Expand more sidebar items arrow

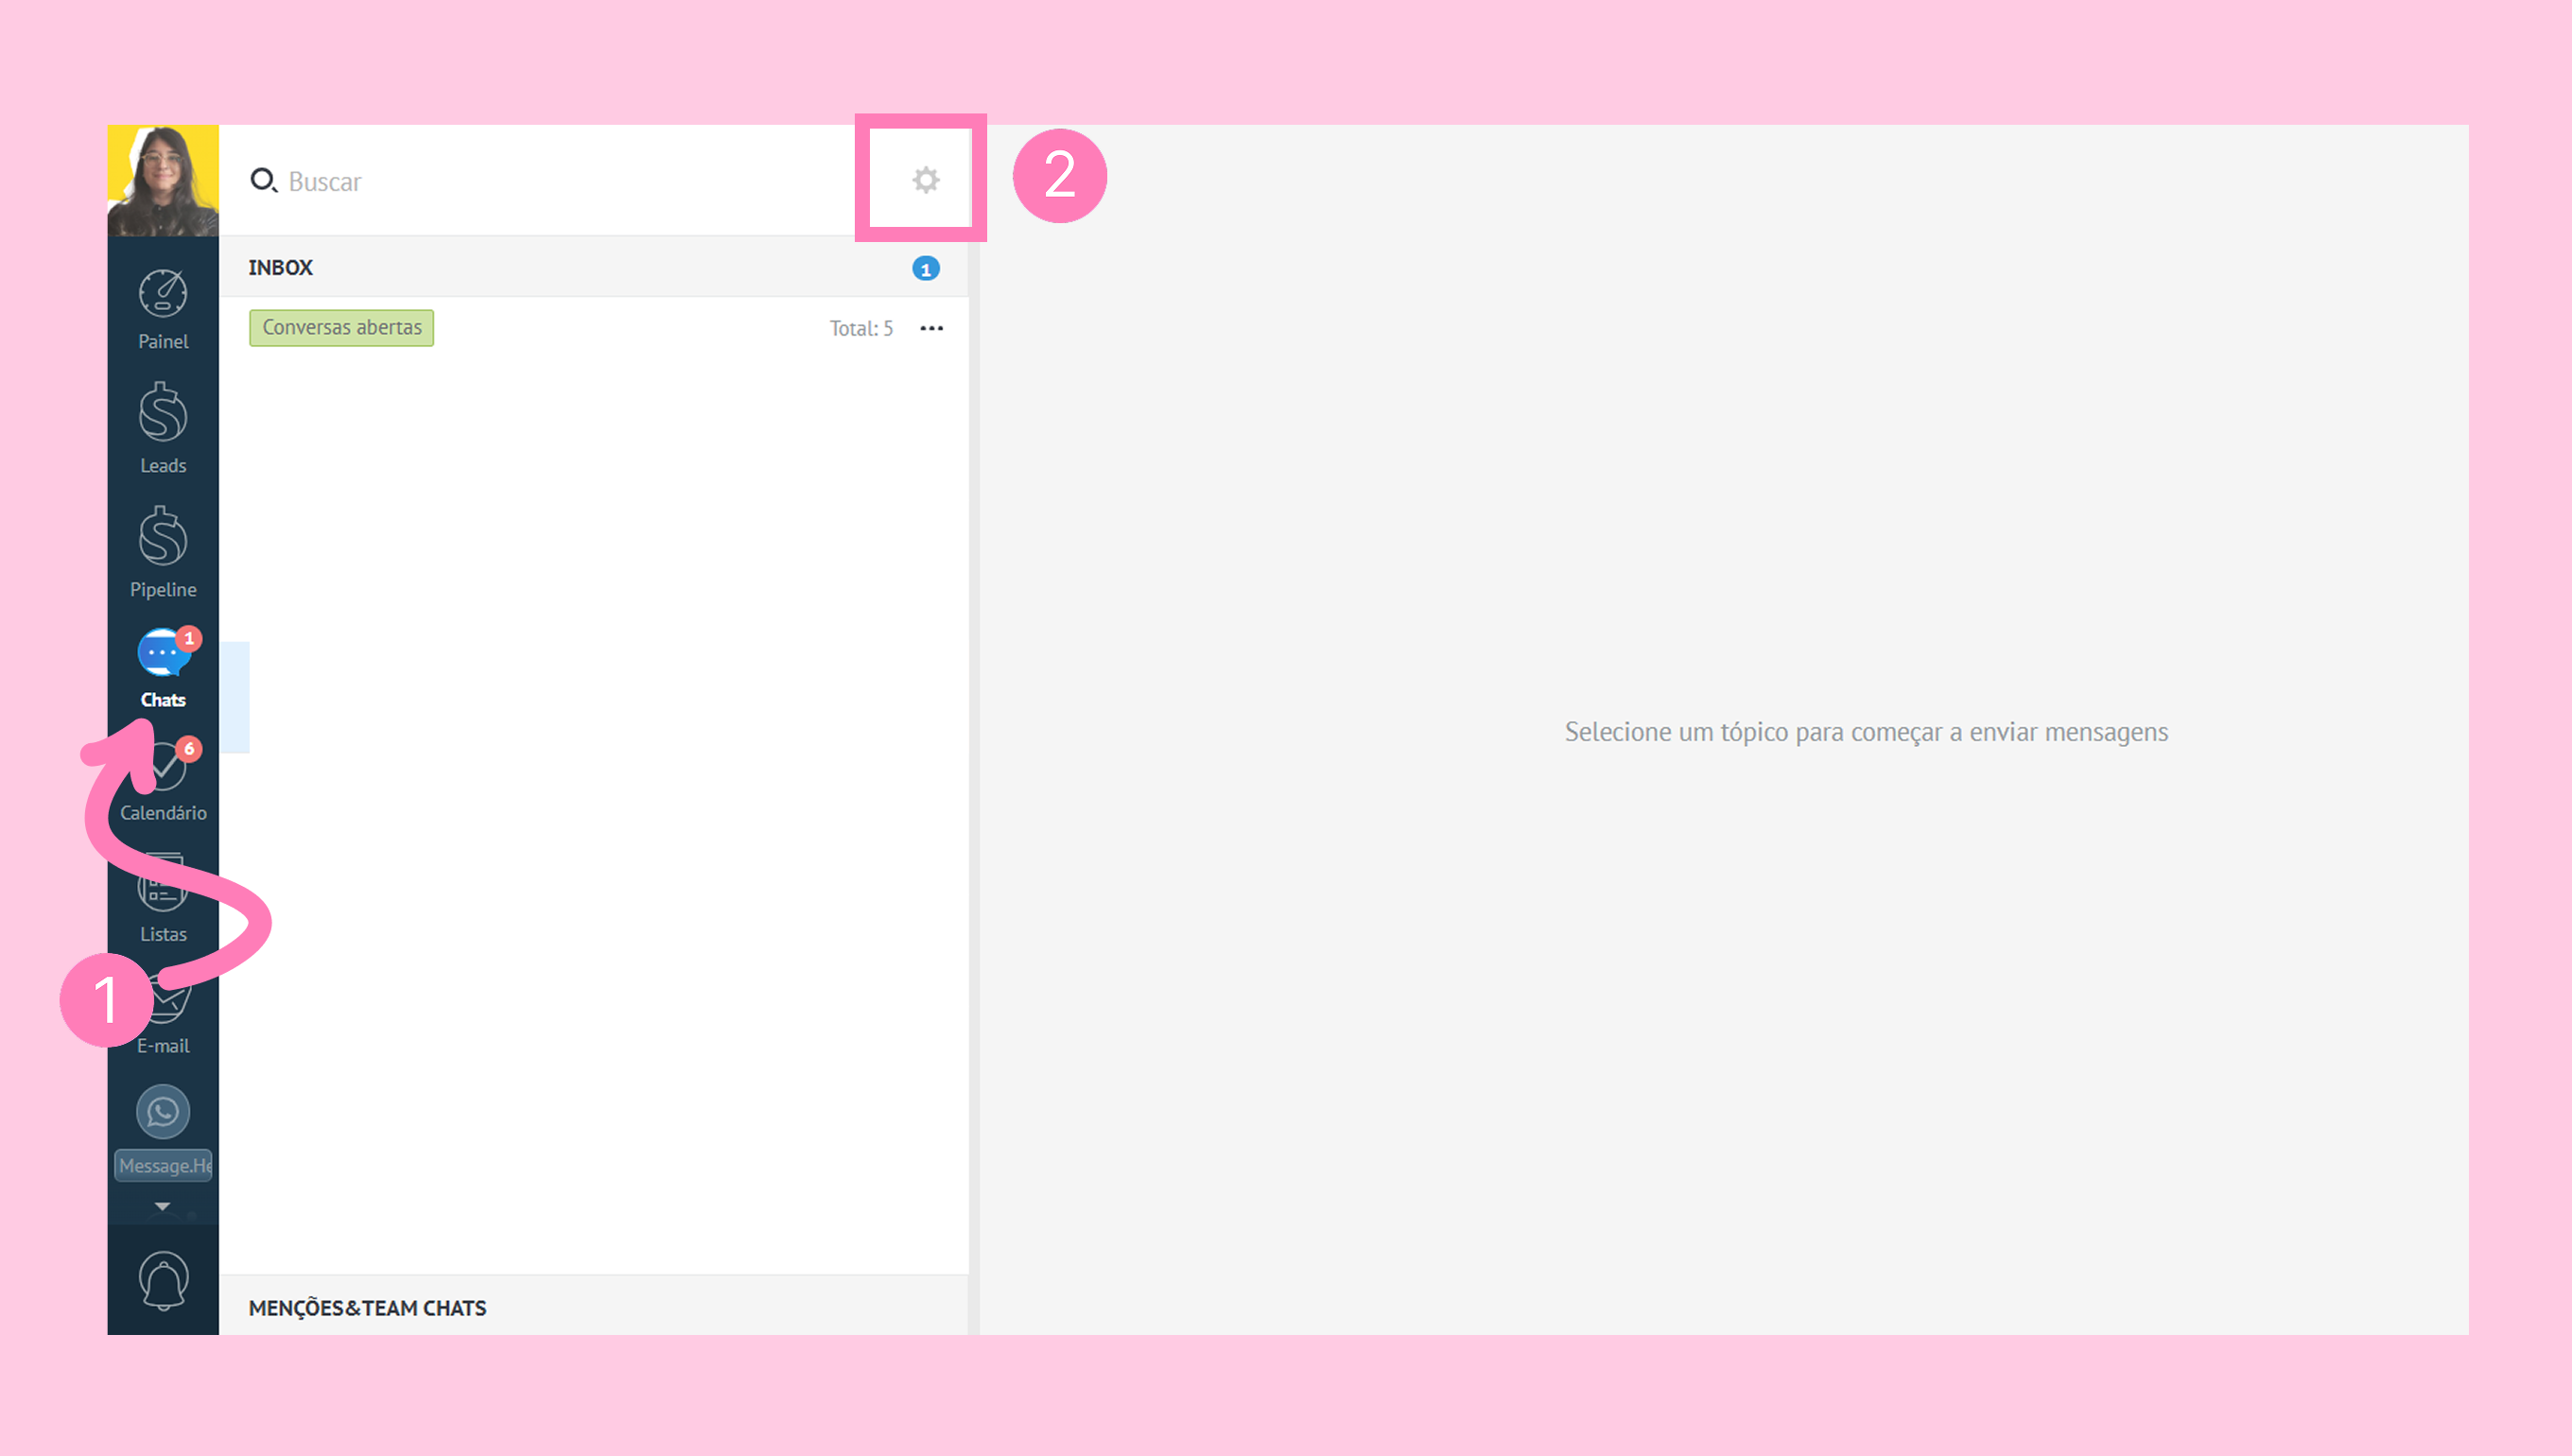click(162, 1206)
